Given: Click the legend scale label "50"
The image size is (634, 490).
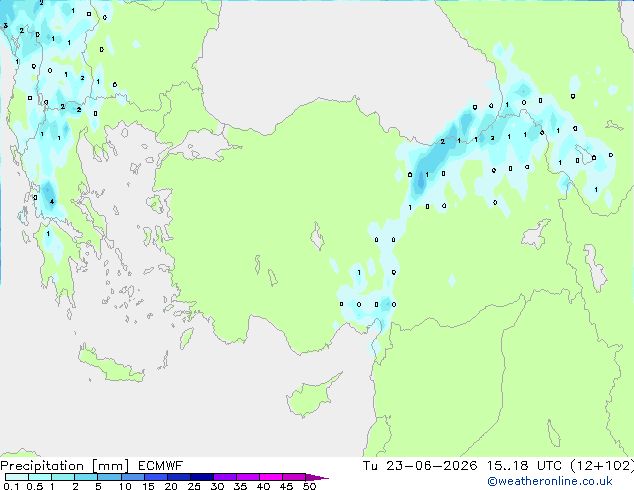Looking at the screenshot, I should coord(309,486).
